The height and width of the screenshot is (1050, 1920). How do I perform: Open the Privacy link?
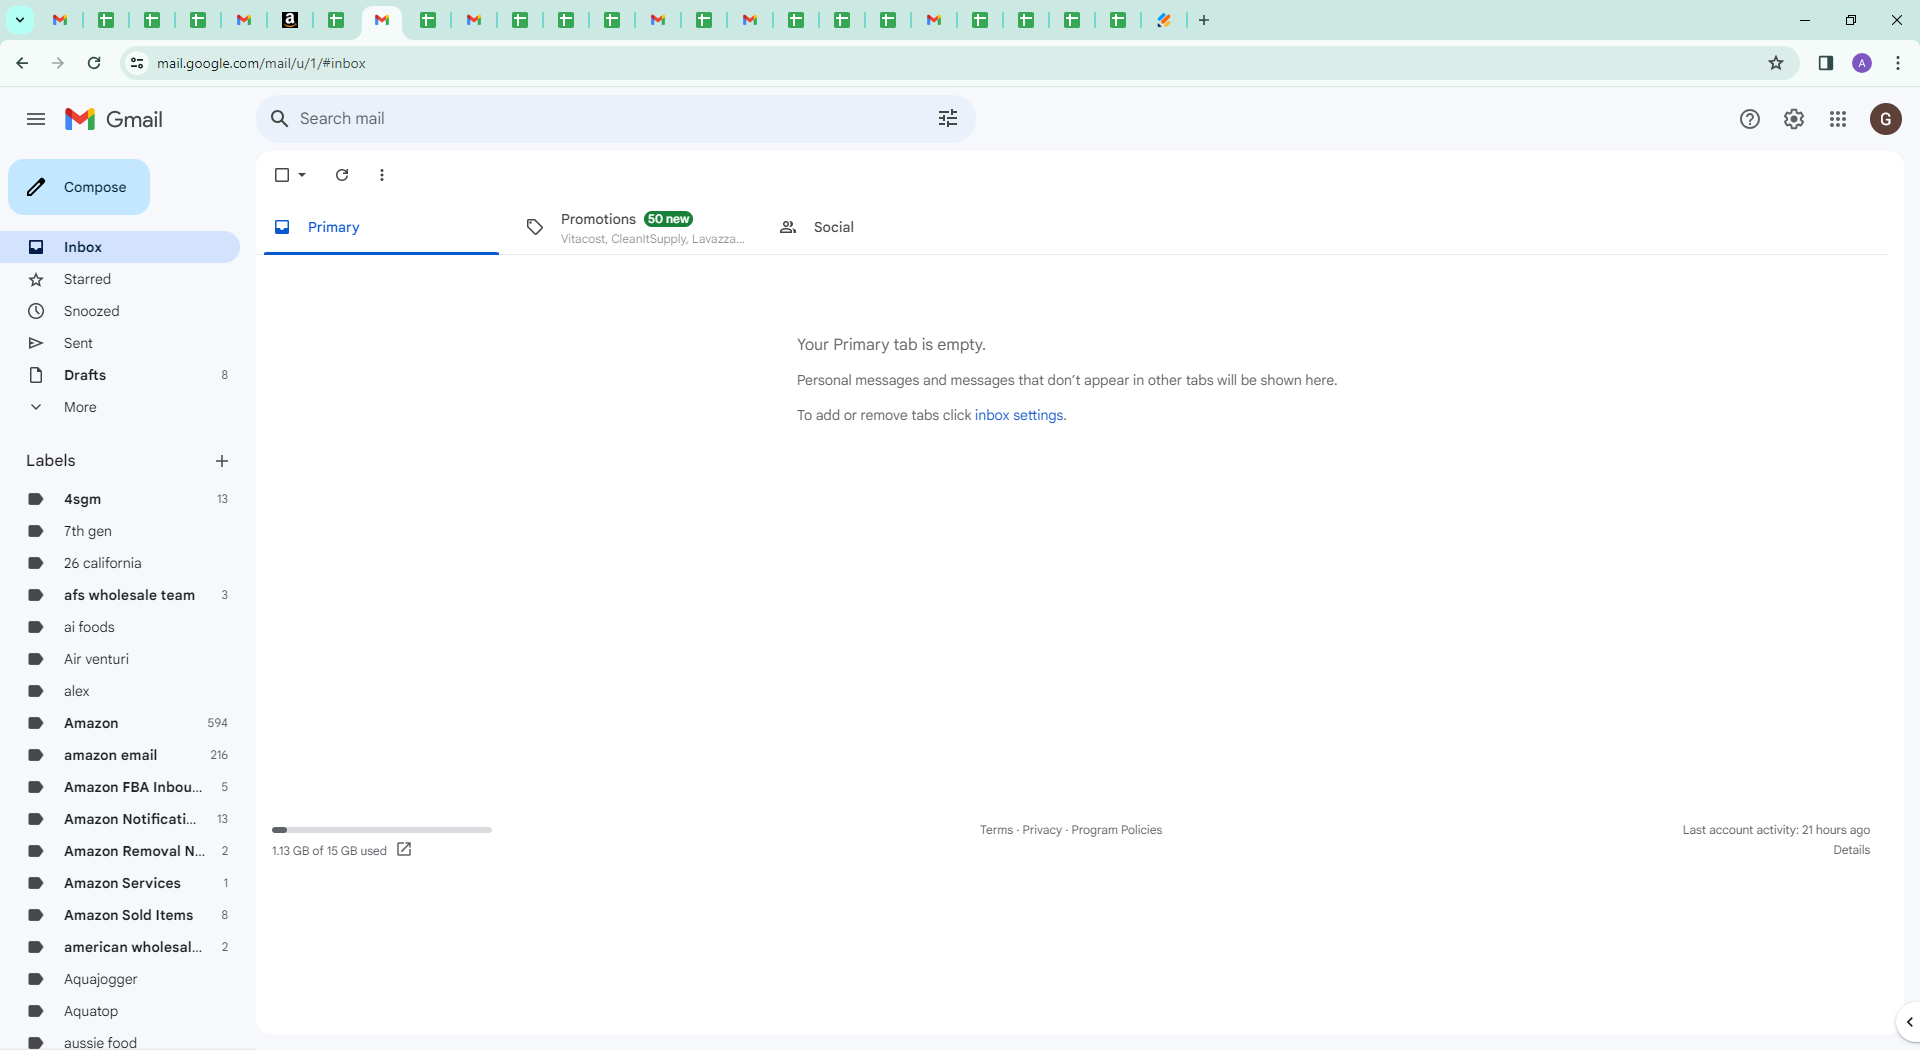tap(1042, 830)
